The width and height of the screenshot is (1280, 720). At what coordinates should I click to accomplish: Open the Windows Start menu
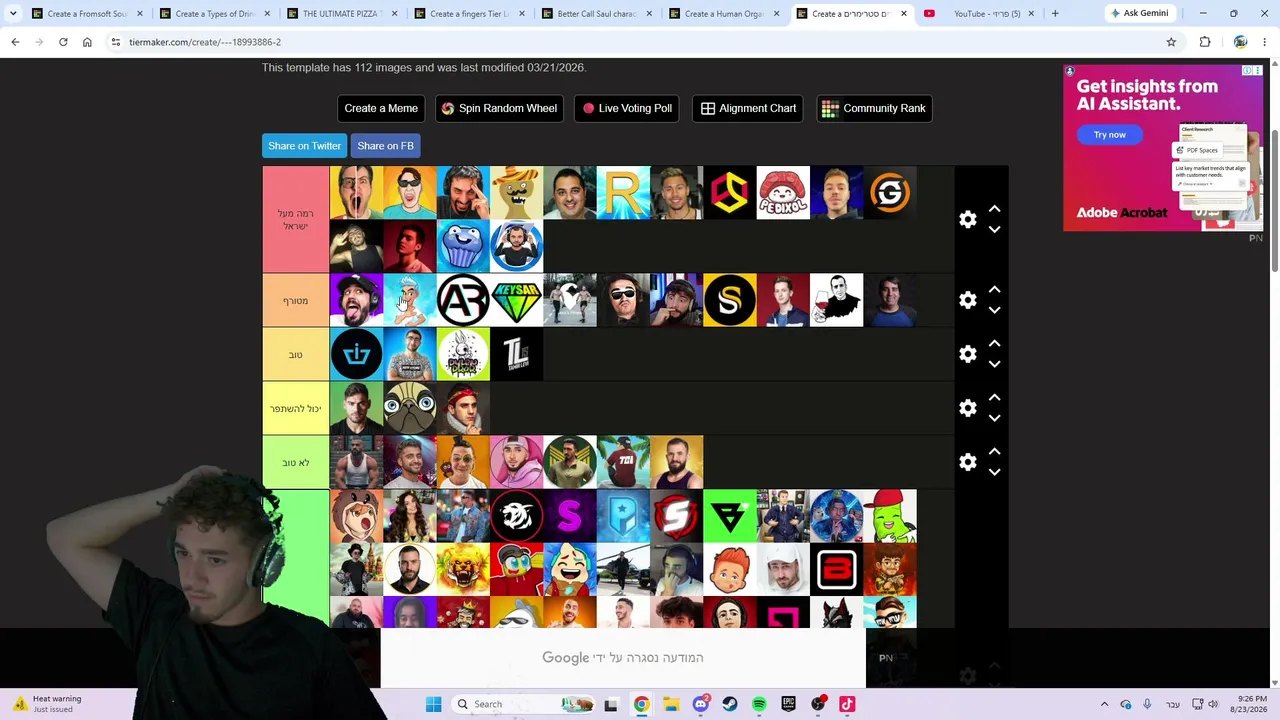[x=433, y=704]
